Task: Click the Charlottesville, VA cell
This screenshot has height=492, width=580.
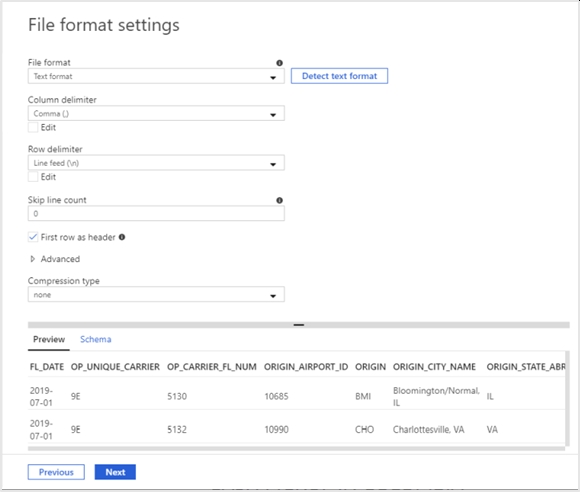Action: tap(428, 429)
